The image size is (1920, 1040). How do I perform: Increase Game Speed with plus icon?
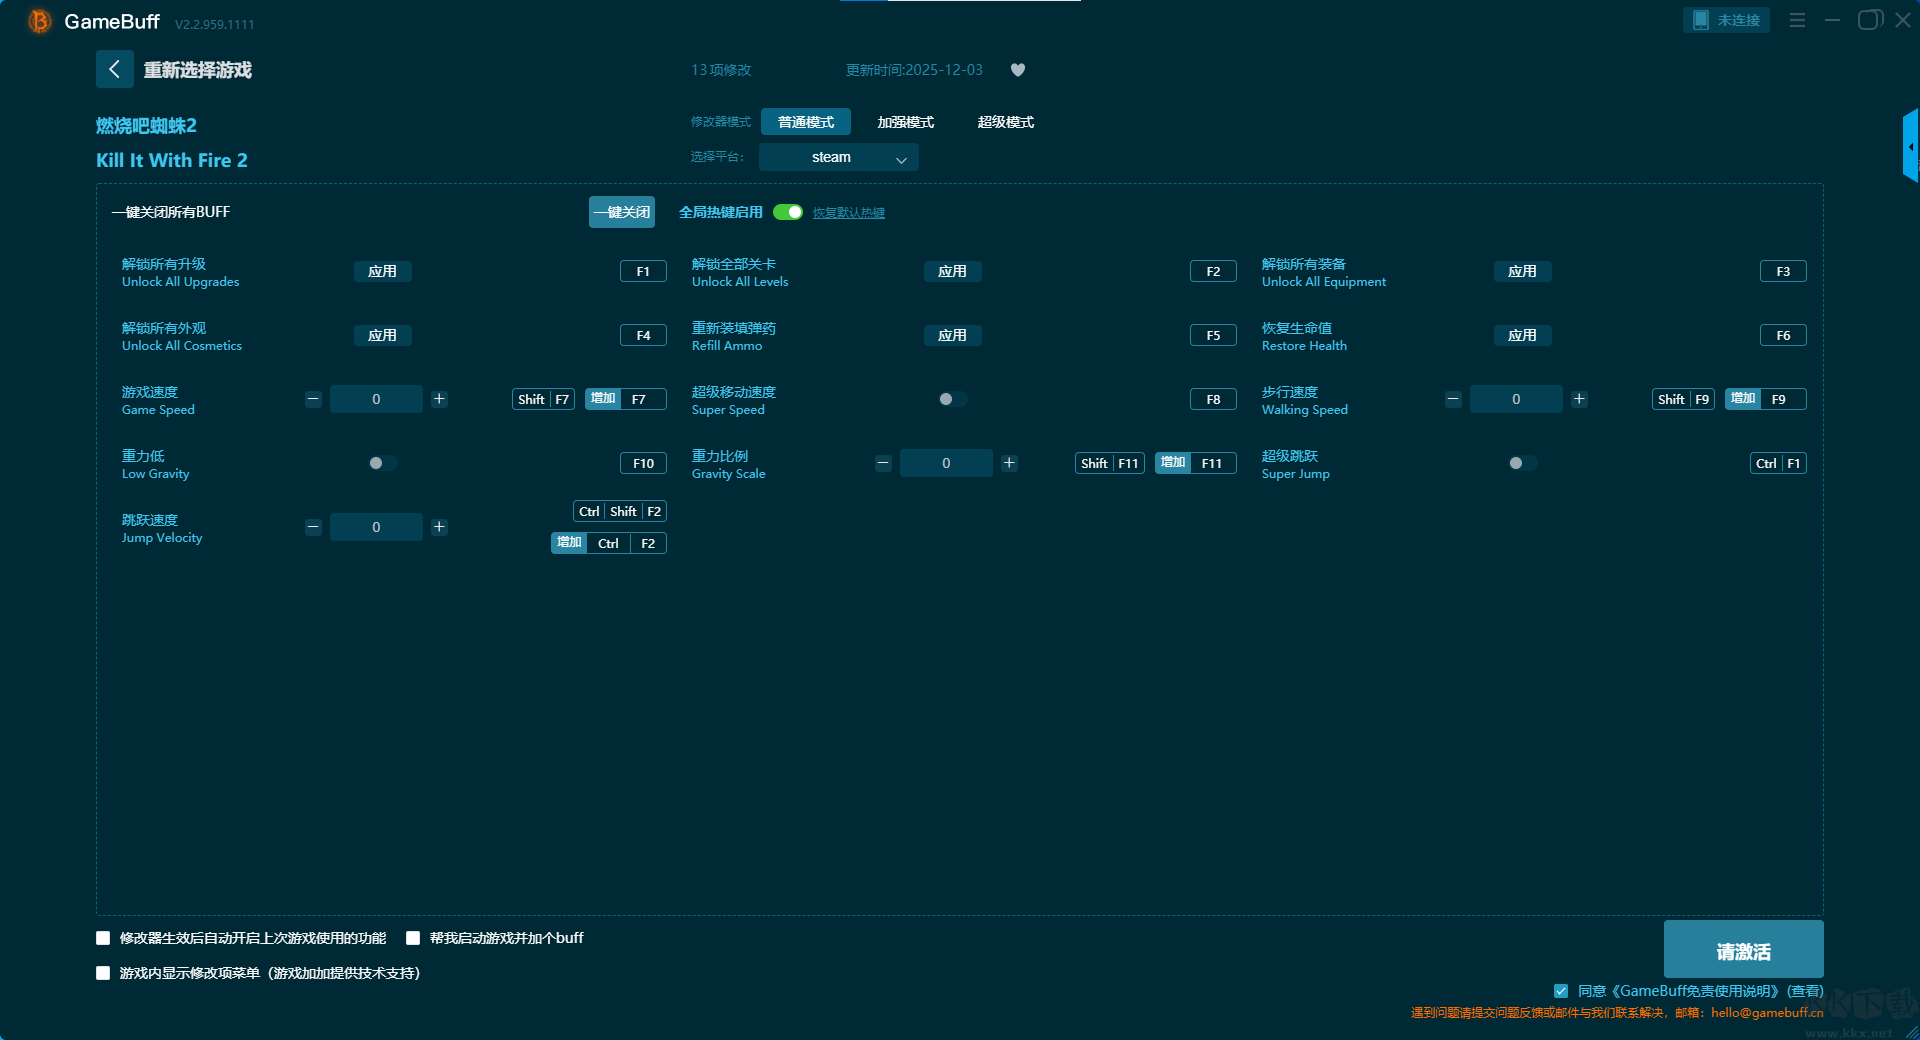pos(439,399)
